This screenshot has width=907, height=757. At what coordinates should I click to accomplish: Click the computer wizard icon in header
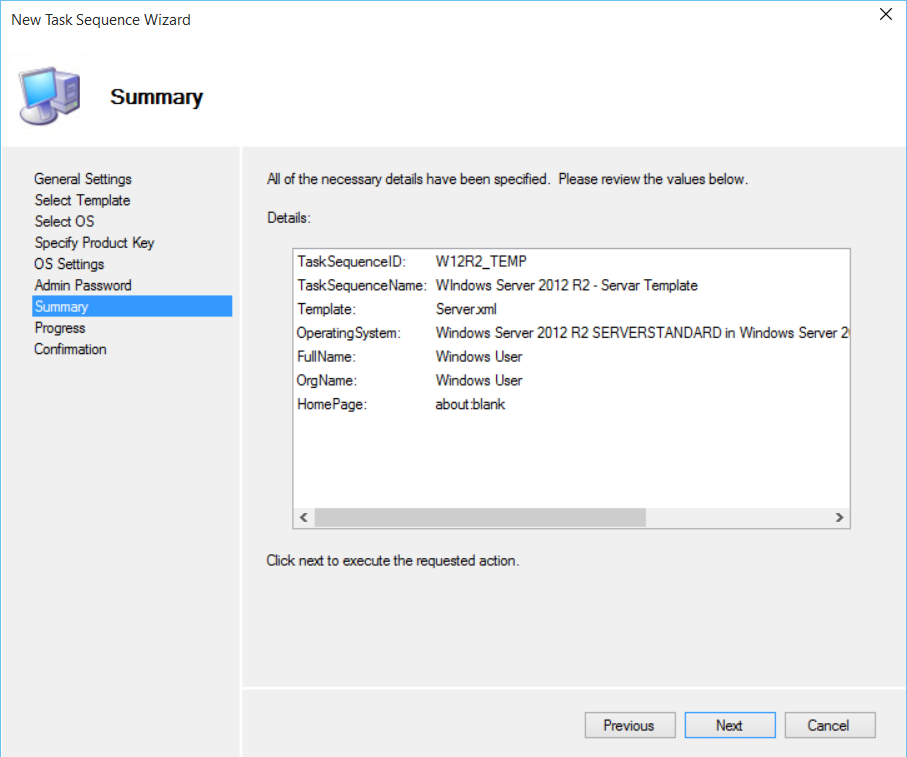coord(52,97)
